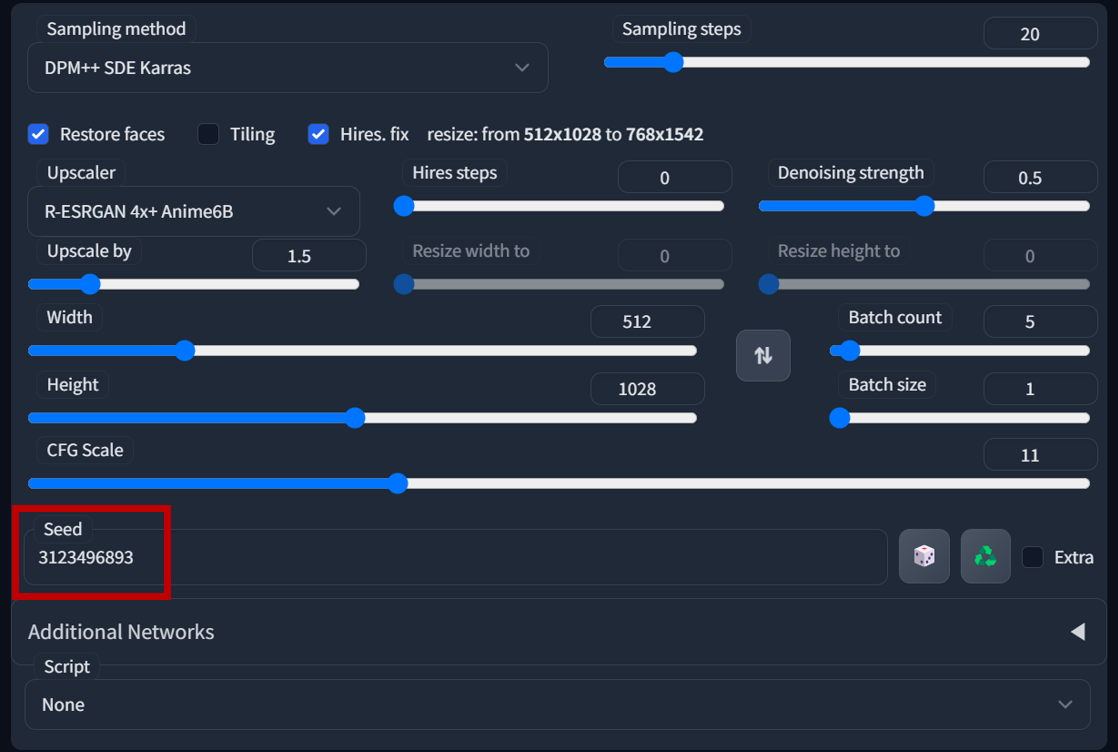Click the Batch size slider handle

840,418
